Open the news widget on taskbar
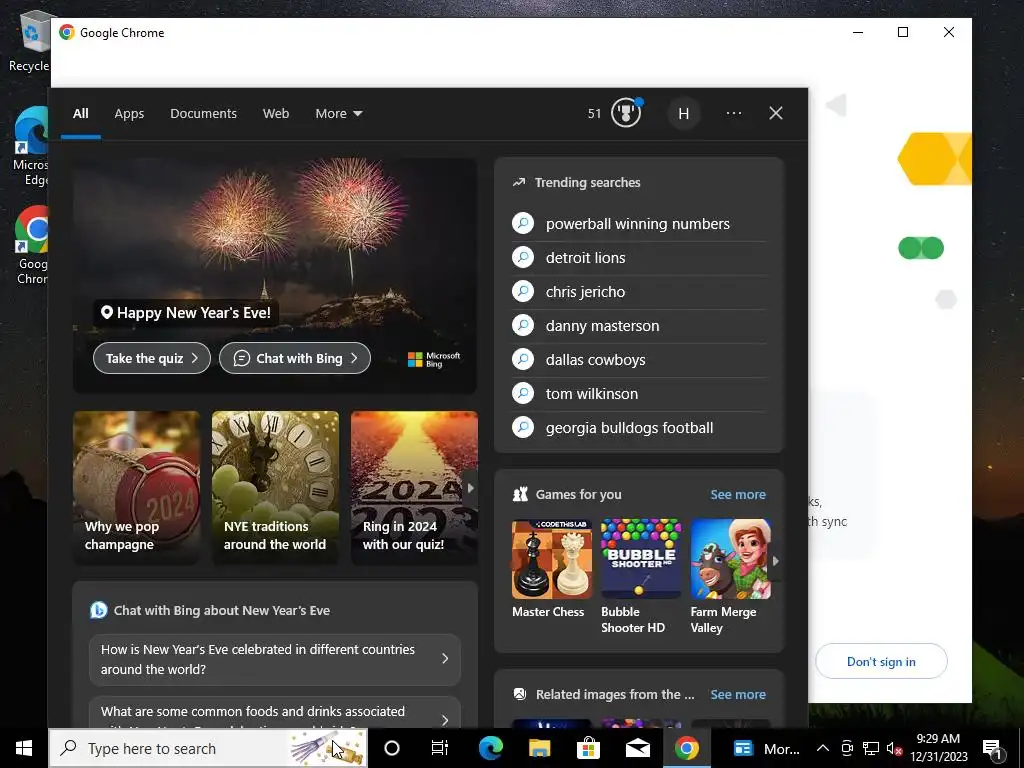The height and width of the screenshot is (768, 1024). coord(765,748)
